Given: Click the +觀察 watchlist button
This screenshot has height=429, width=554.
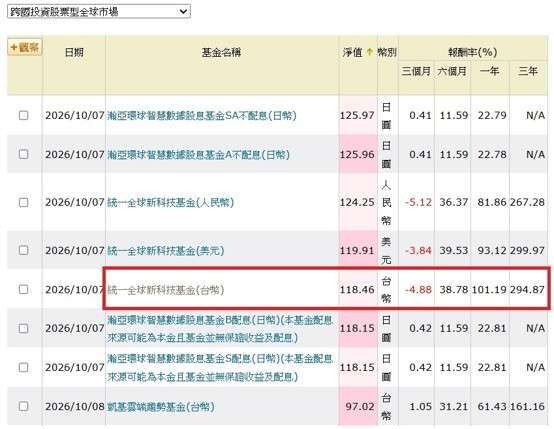Looking at the screenshot, I should pyautogui.click(x=25, y=47).
